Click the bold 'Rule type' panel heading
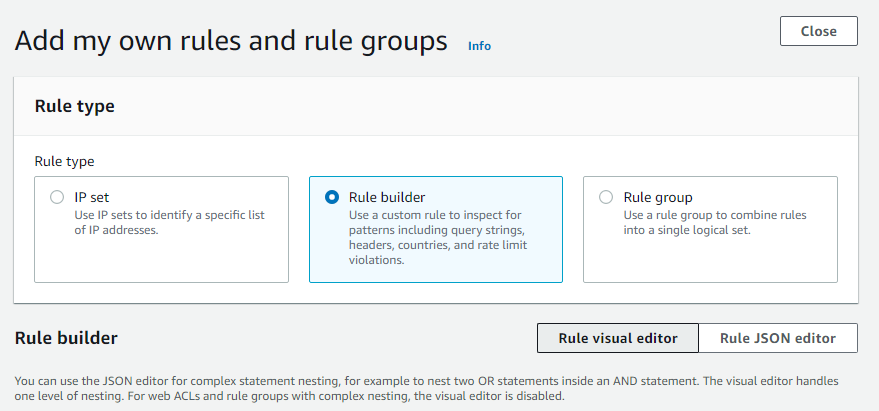 tap(75, 106)
